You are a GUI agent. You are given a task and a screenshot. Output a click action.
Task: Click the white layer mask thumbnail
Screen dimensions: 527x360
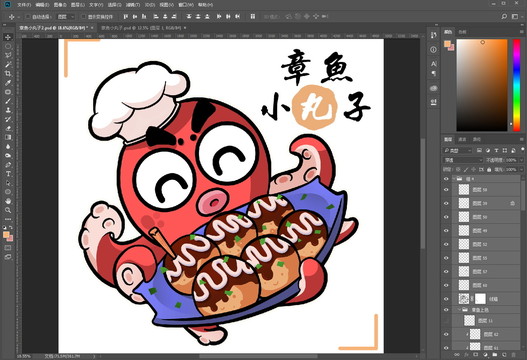[x=480, y=298]
